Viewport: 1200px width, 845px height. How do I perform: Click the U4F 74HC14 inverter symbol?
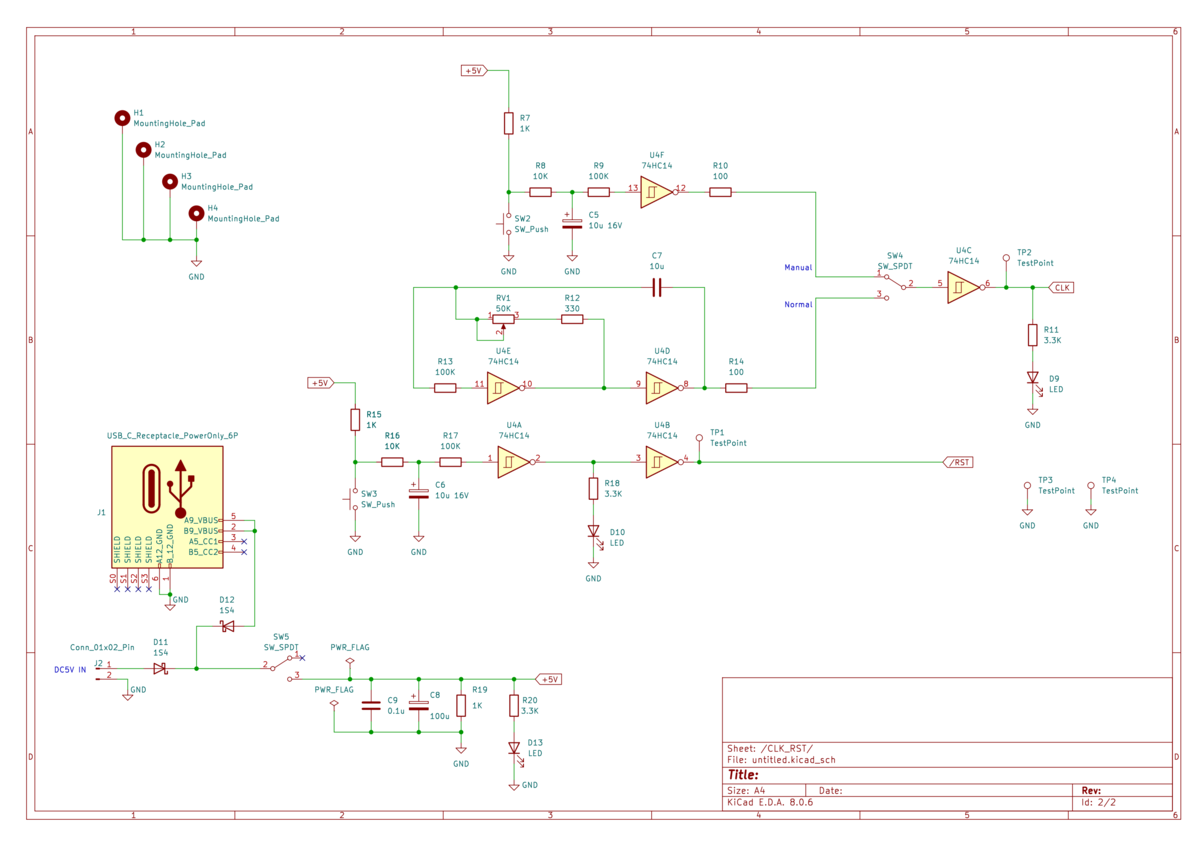[657, 190]
